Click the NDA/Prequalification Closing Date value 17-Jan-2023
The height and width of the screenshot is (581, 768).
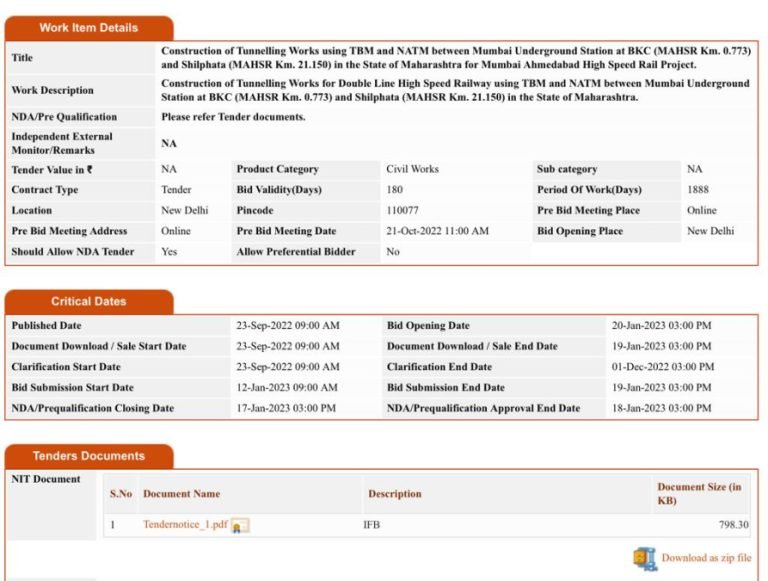pos(286,408)
